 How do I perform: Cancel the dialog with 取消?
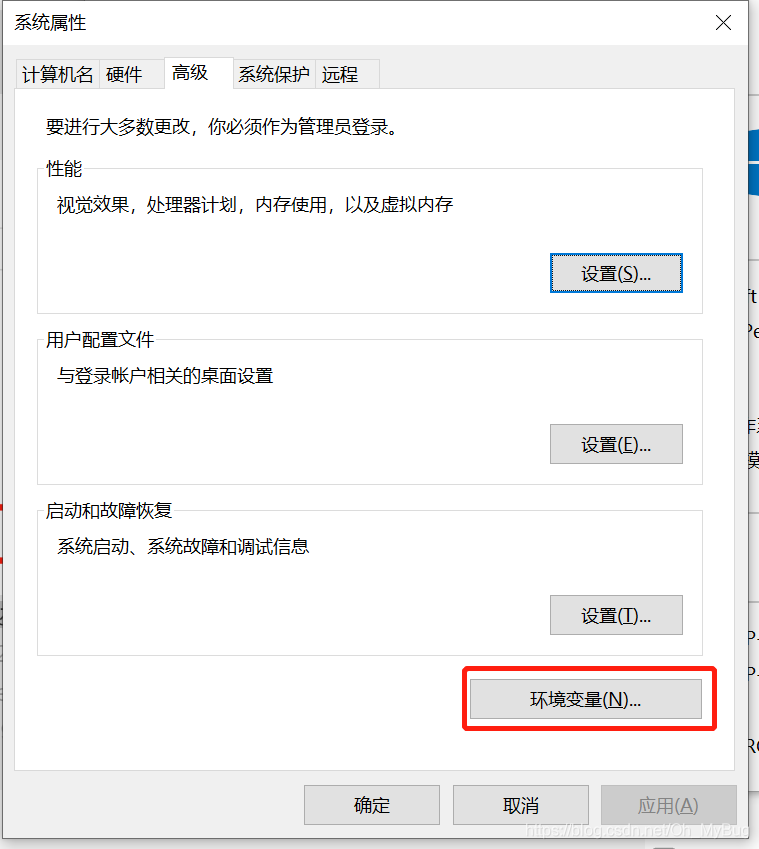tap(521, 805)
